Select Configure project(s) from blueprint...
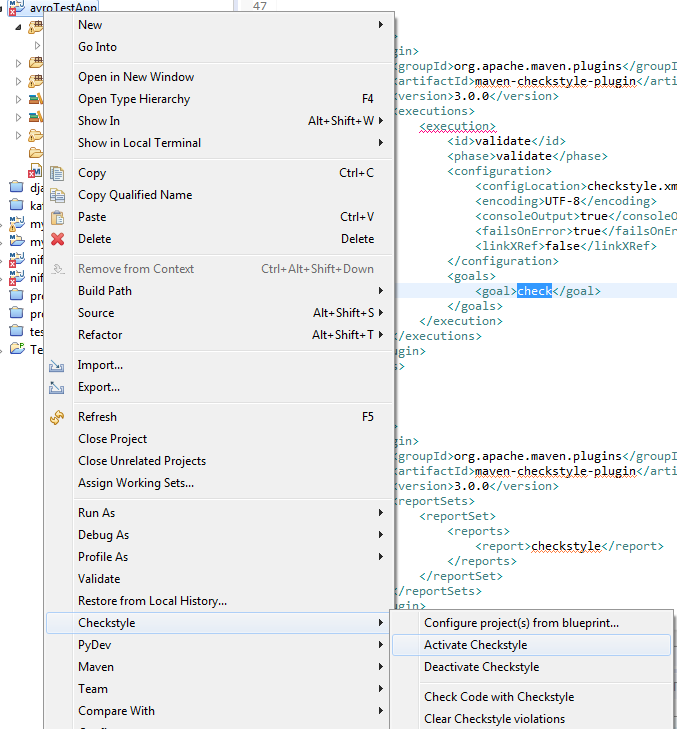677x729 pixels. pos(531,623)
